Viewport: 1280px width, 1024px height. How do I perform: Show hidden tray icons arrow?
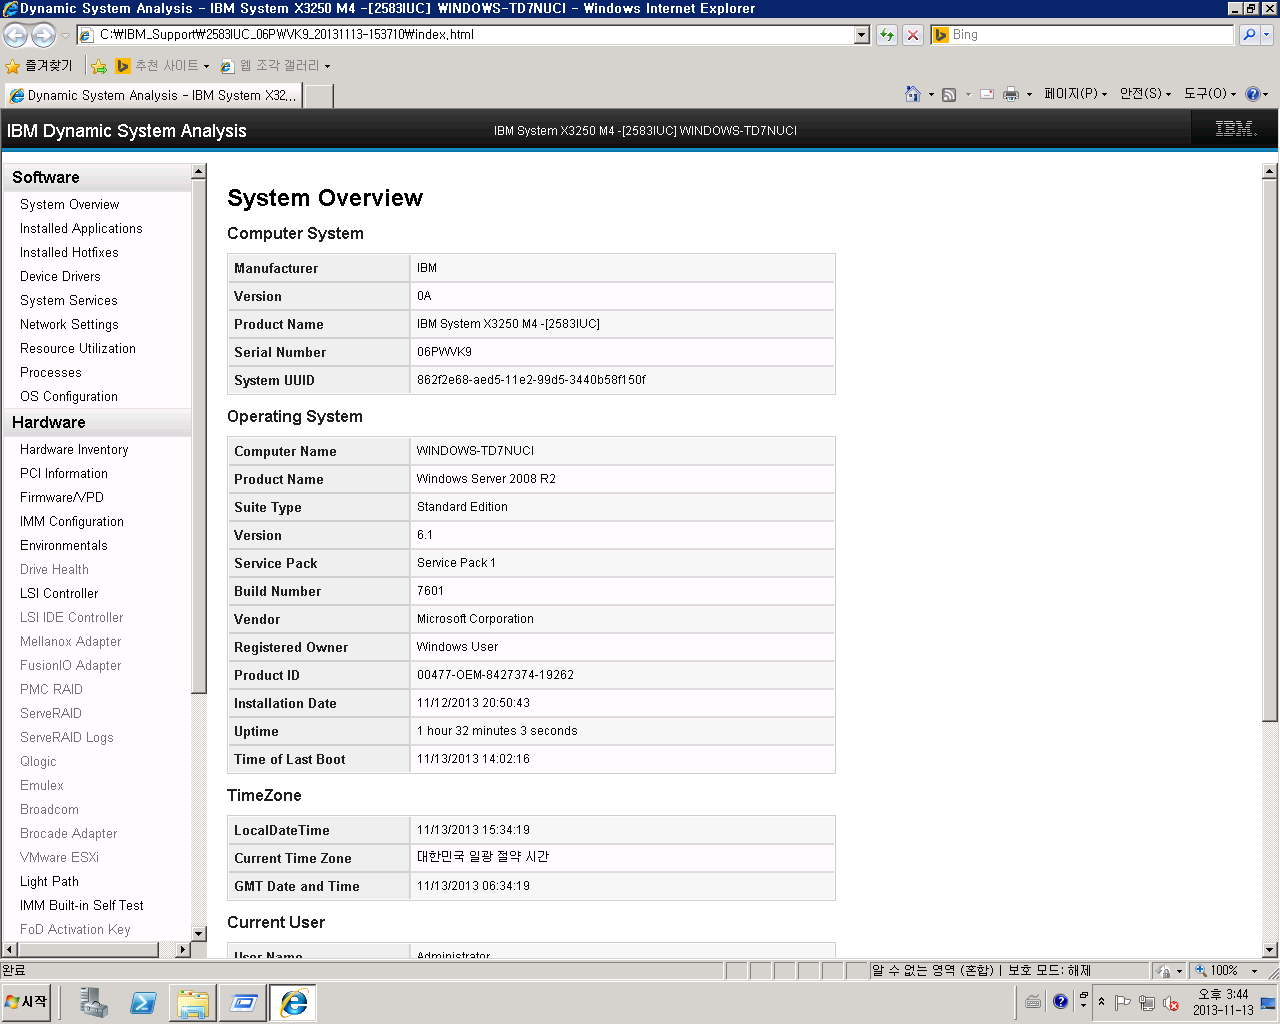pos(1101,1002)
